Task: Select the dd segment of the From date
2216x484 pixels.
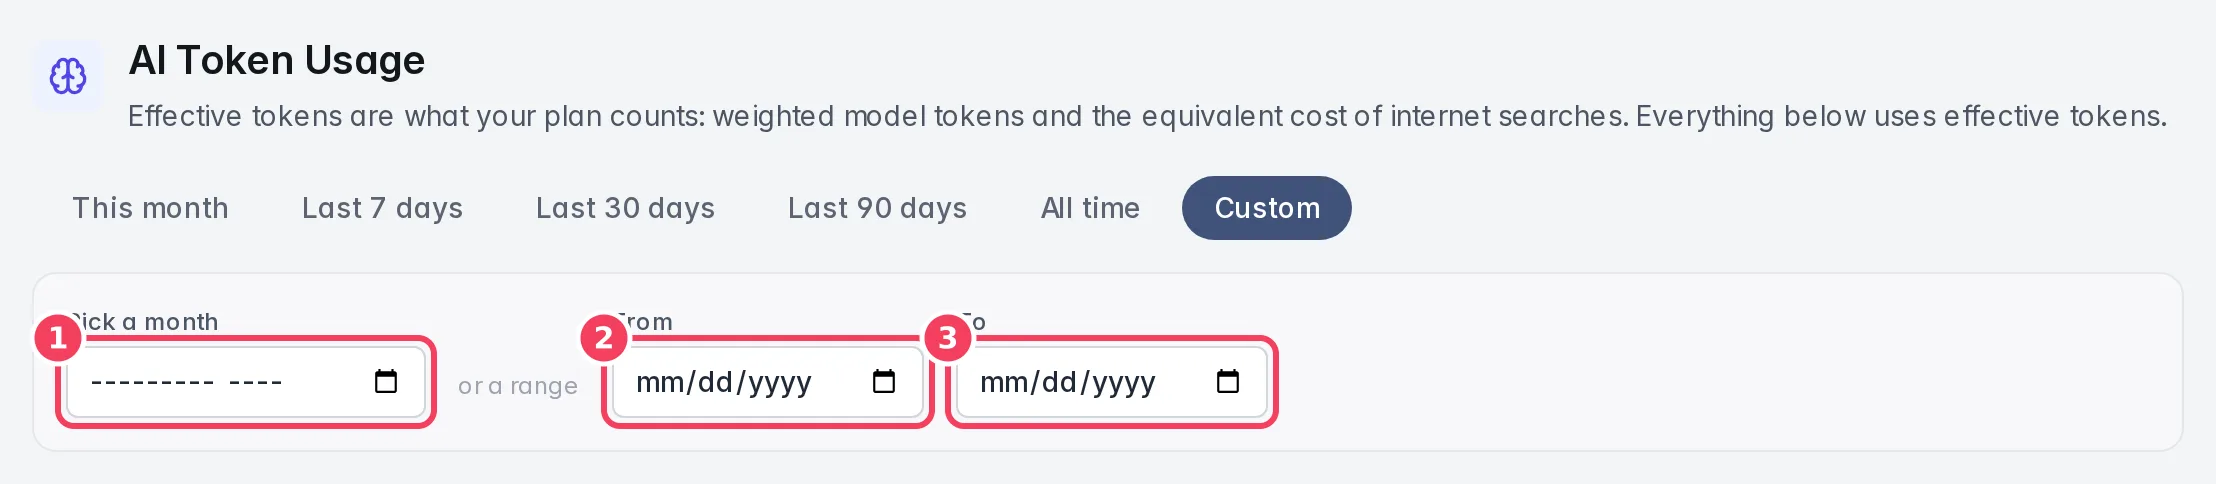Action: point(715,382)
